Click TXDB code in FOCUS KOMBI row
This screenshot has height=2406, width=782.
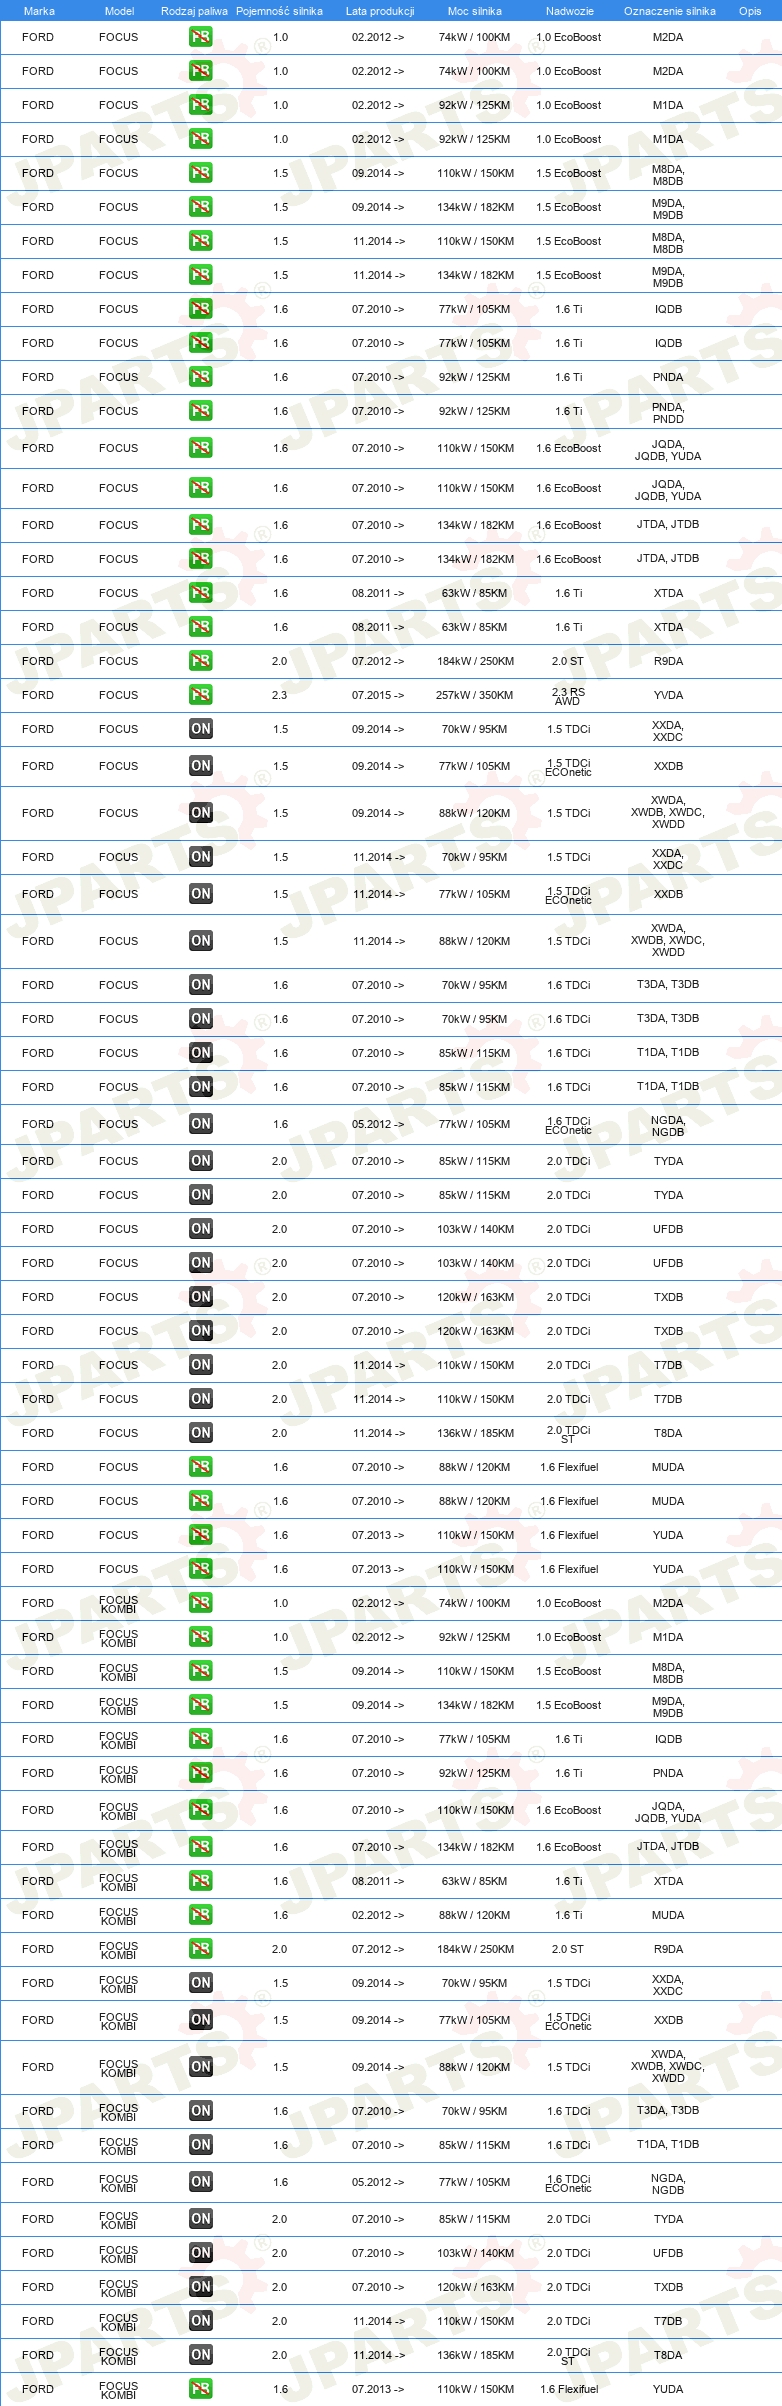(x=668, y=2287)
